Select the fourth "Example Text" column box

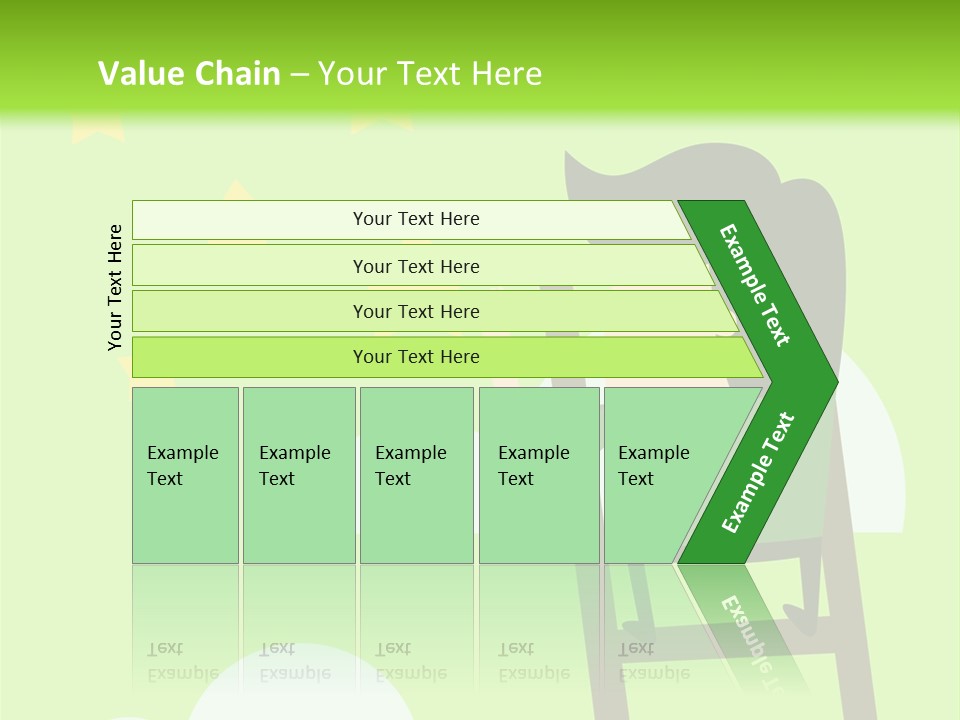point(539,475)
